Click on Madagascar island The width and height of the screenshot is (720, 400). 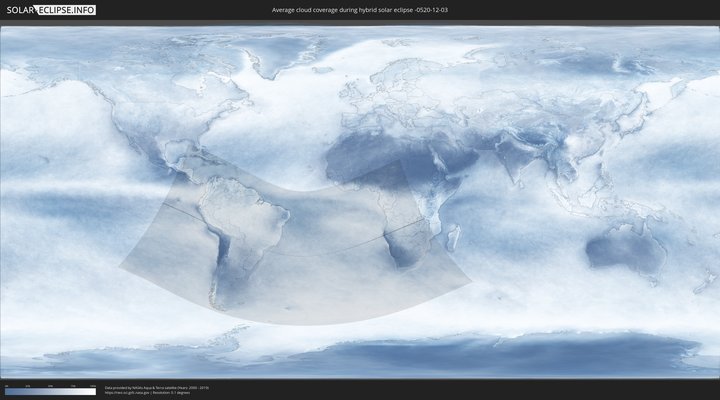tap(453, 238)
